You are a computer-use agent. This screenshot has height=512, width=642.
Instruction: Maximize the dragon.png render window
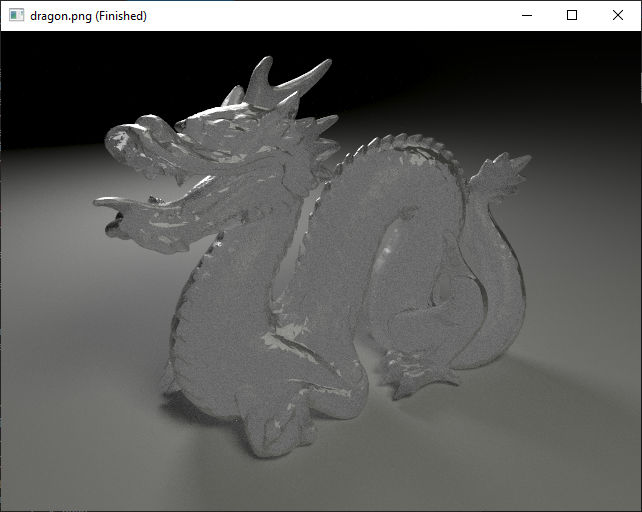click(572, 16)
